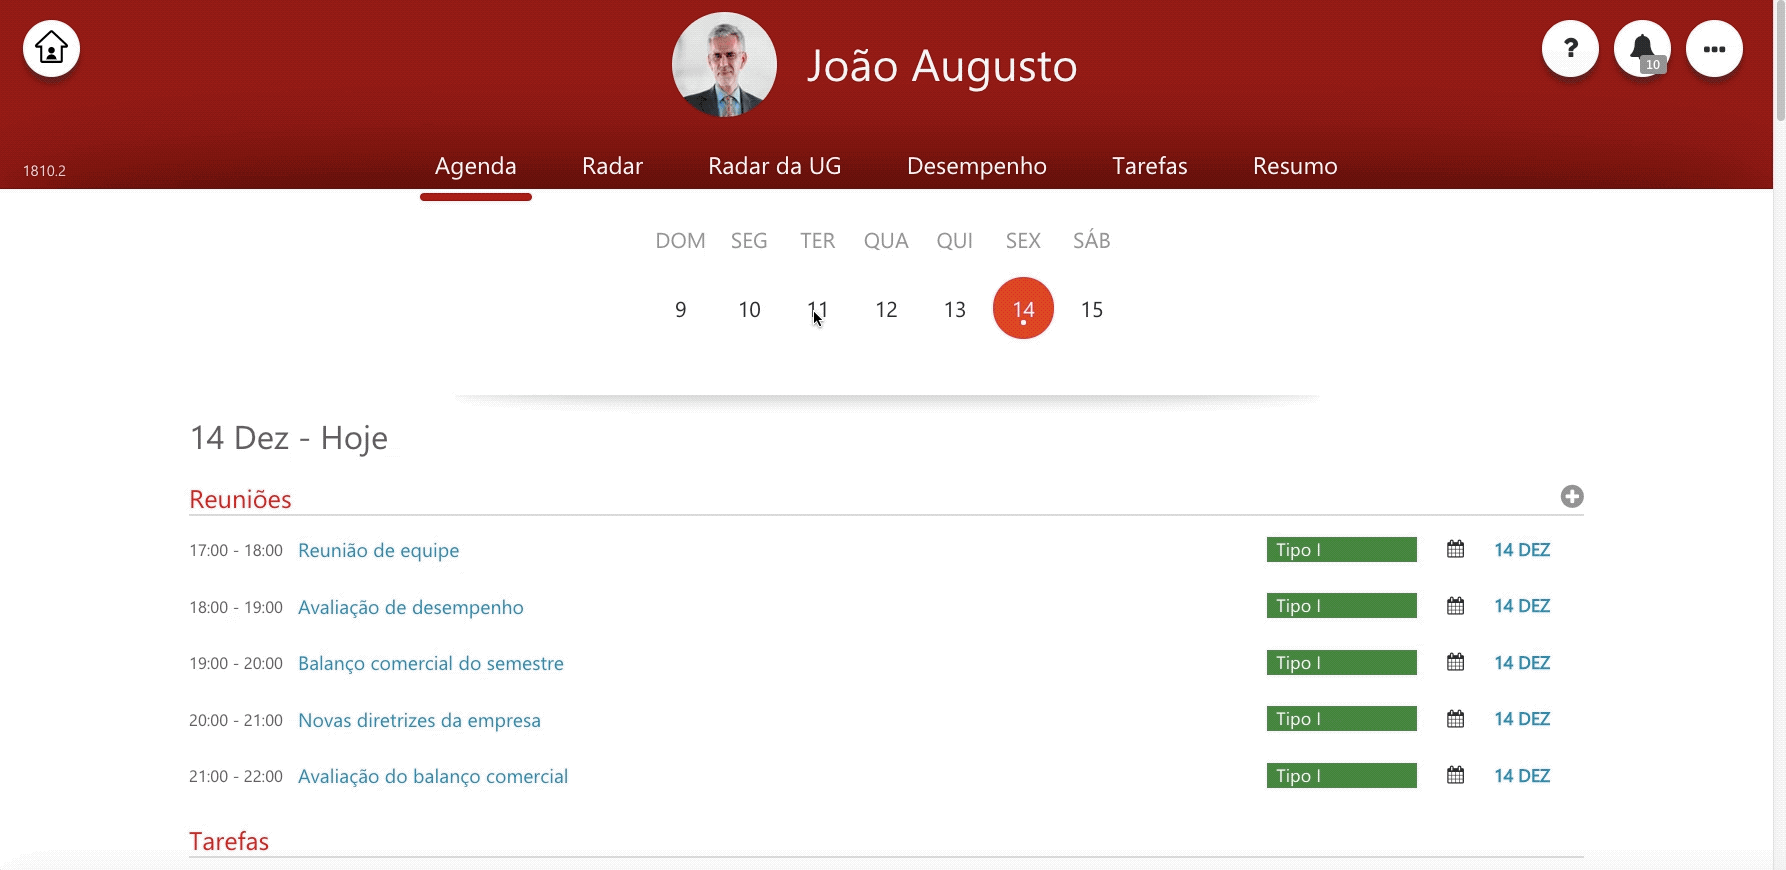
Task: Open the more options ellipsis menu
Action: pos(1714,48)
